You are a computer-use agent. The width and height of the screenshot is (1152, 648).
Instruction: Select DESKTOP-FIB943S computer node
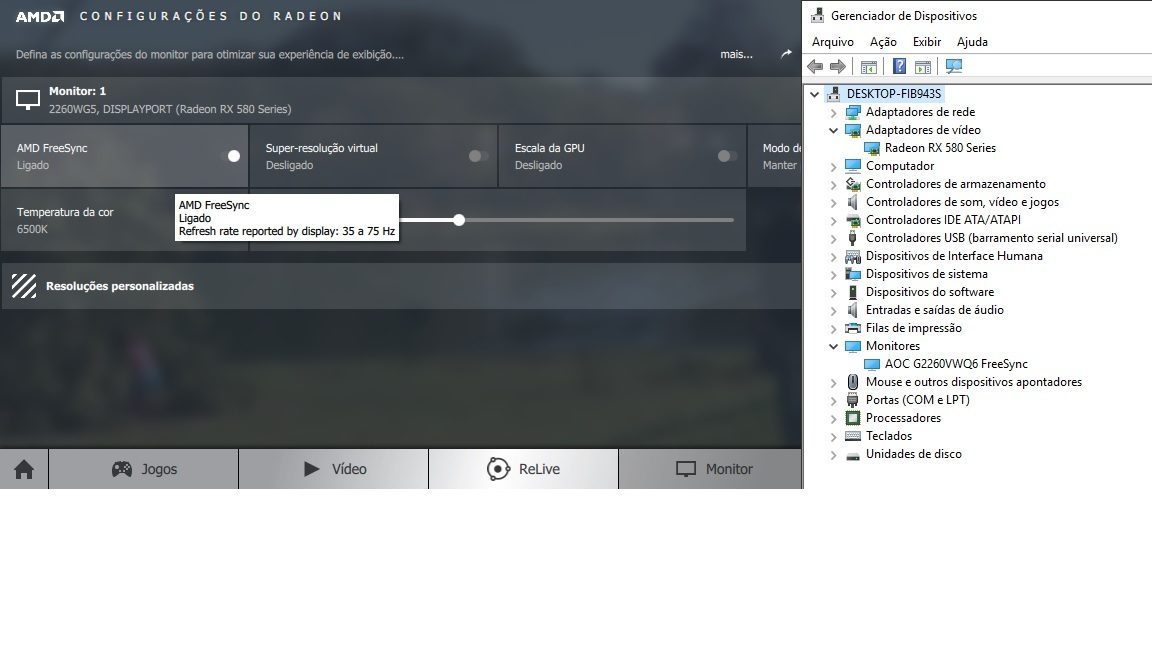pyautogui.click(x=893, y=94)
